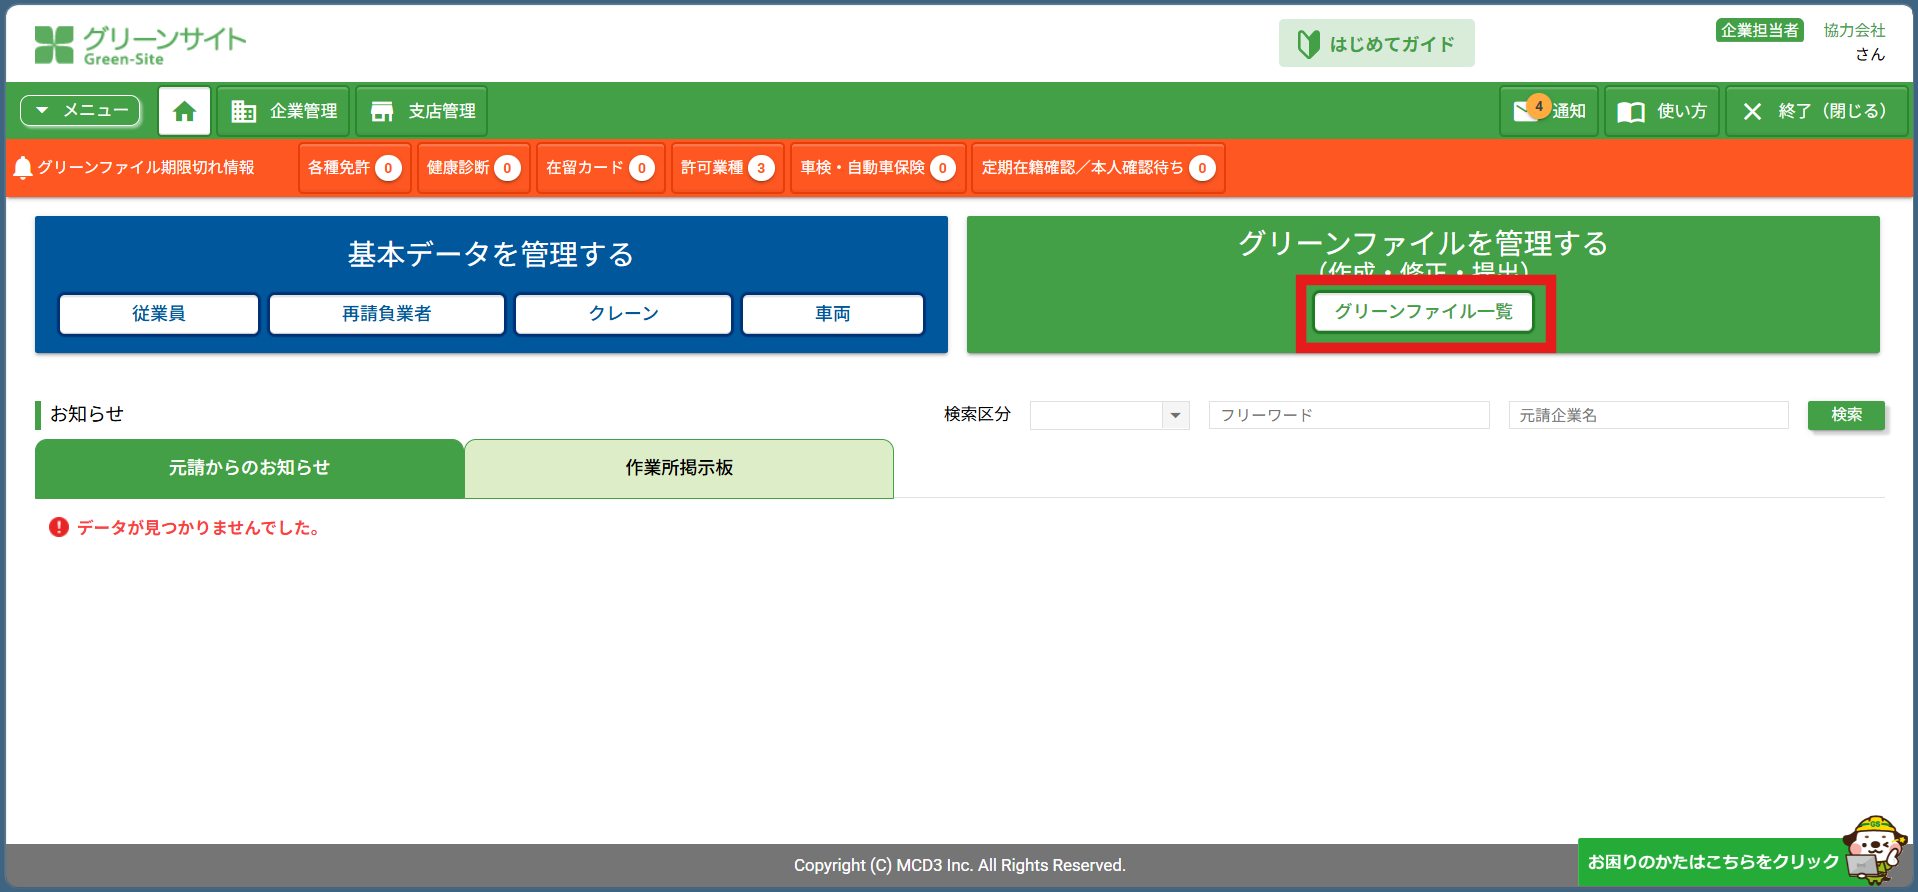Open the 使い方 book icon
Screen dimensions: 1918x892
(x=1631, y=112)
